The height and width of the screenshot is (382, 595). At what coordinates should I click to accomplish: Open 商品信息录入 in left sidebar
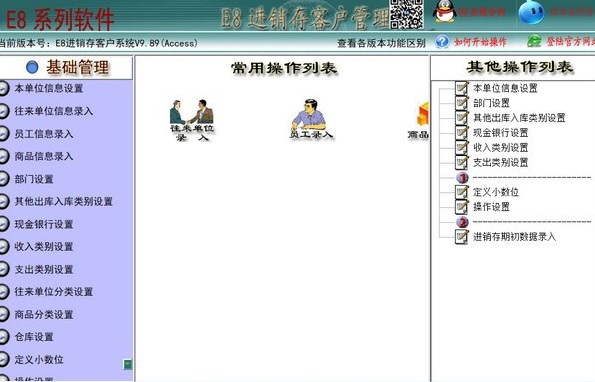pyautogui.click(x=44, y=156)
